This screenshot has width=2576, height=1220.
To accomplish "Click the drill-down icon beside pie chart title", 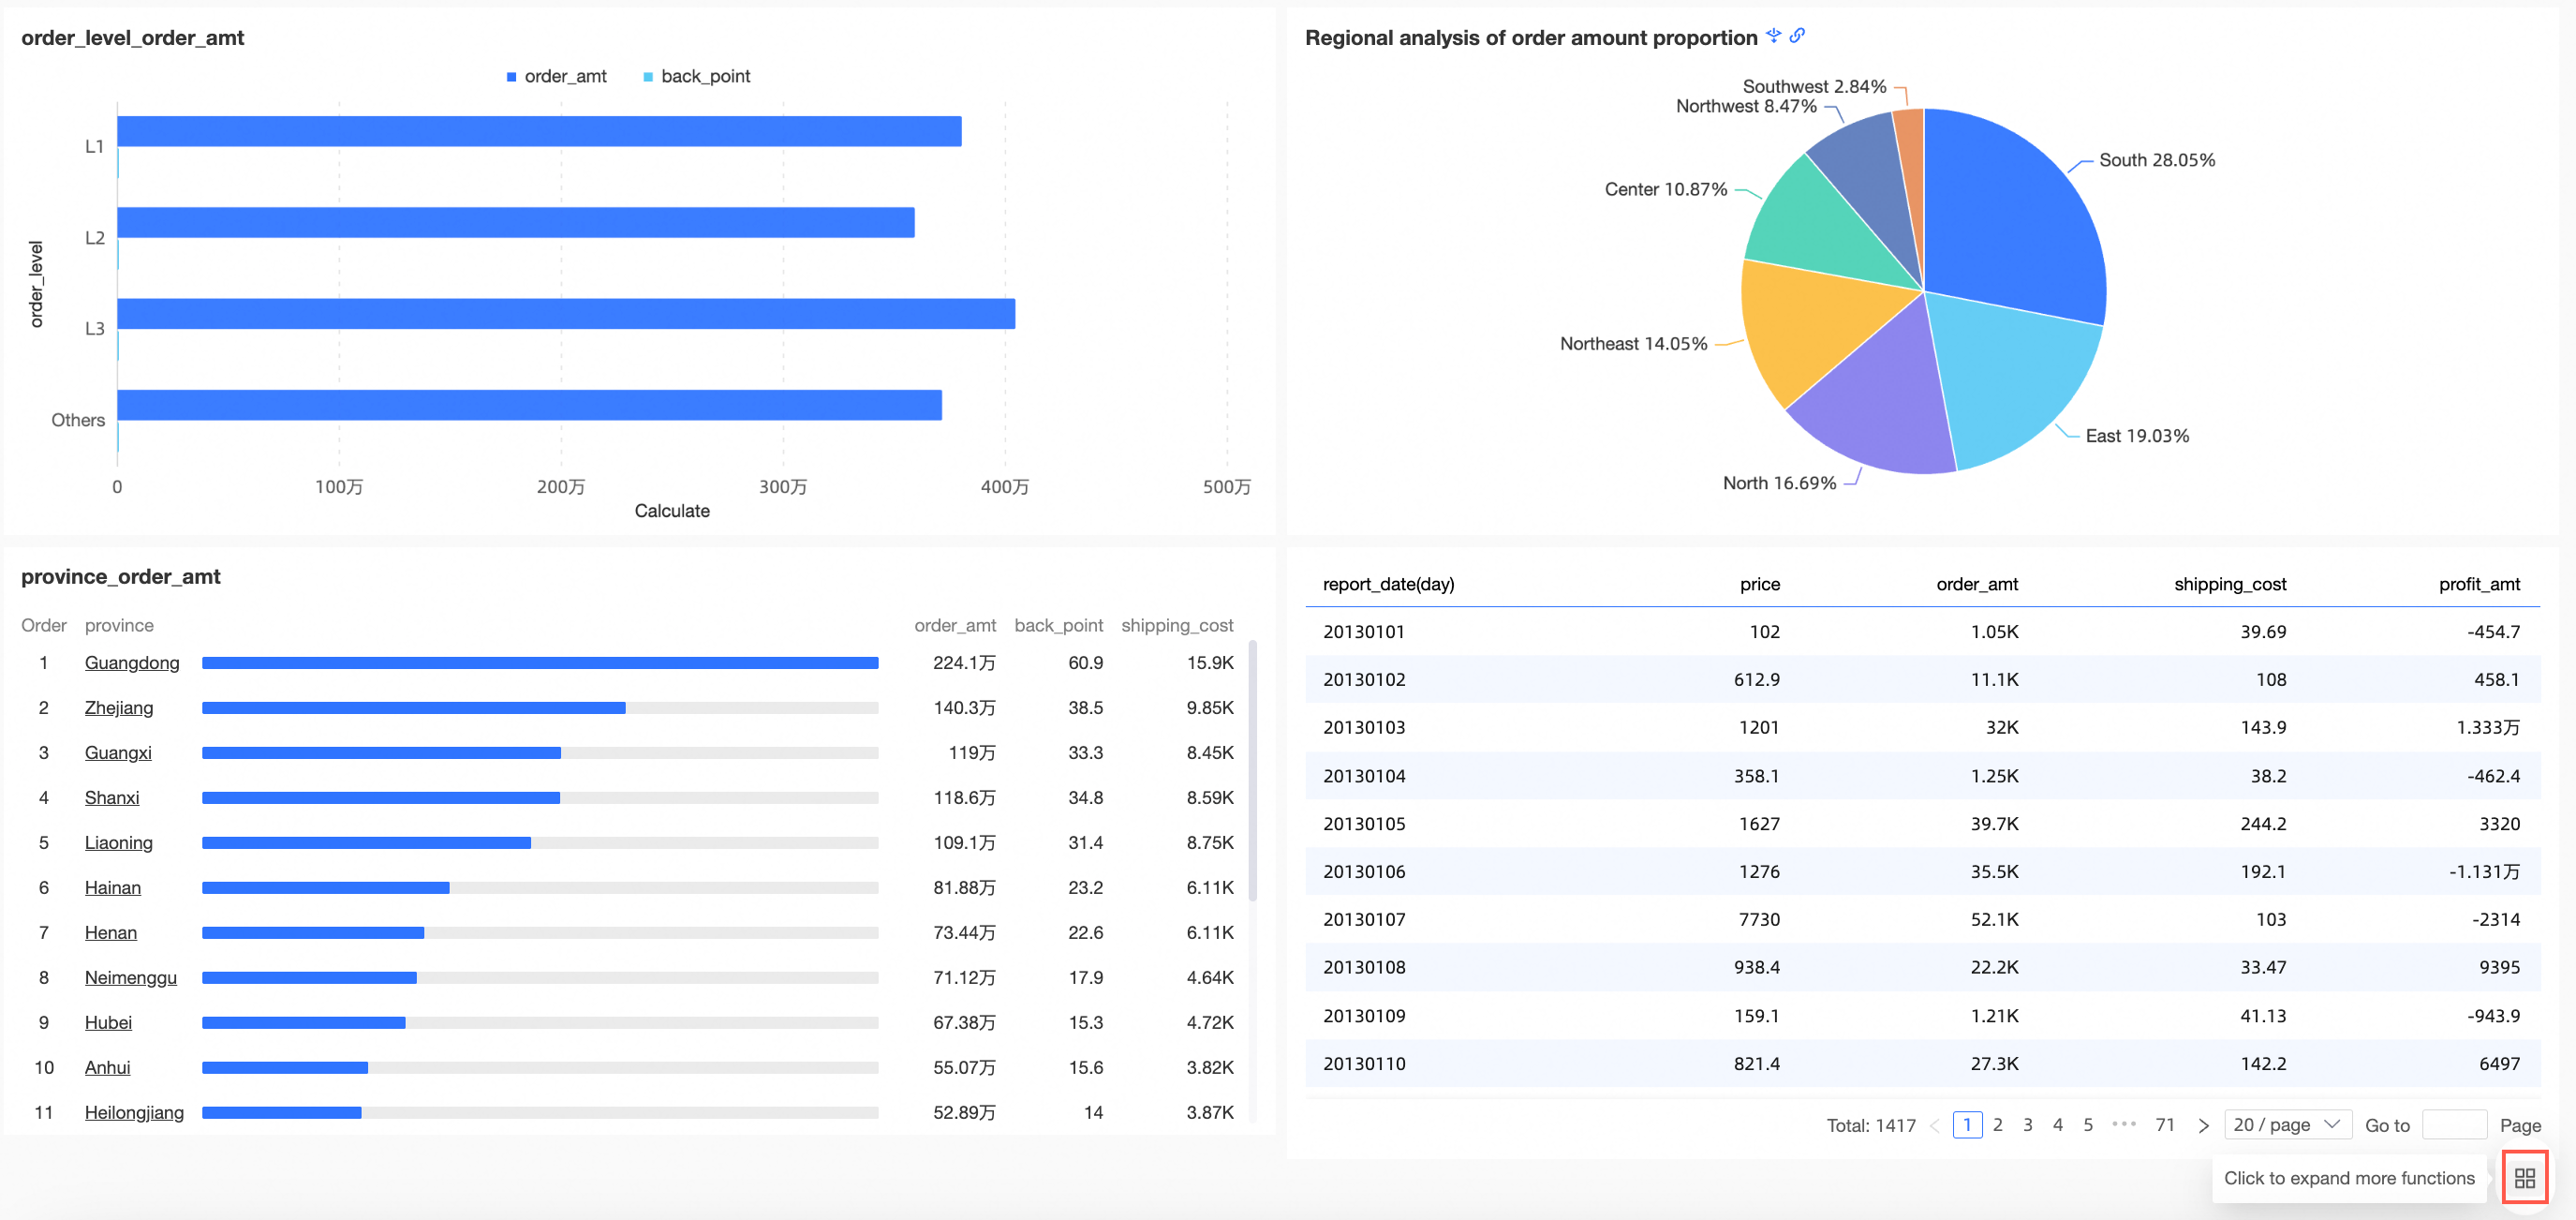I will [x=1773, y=36].
